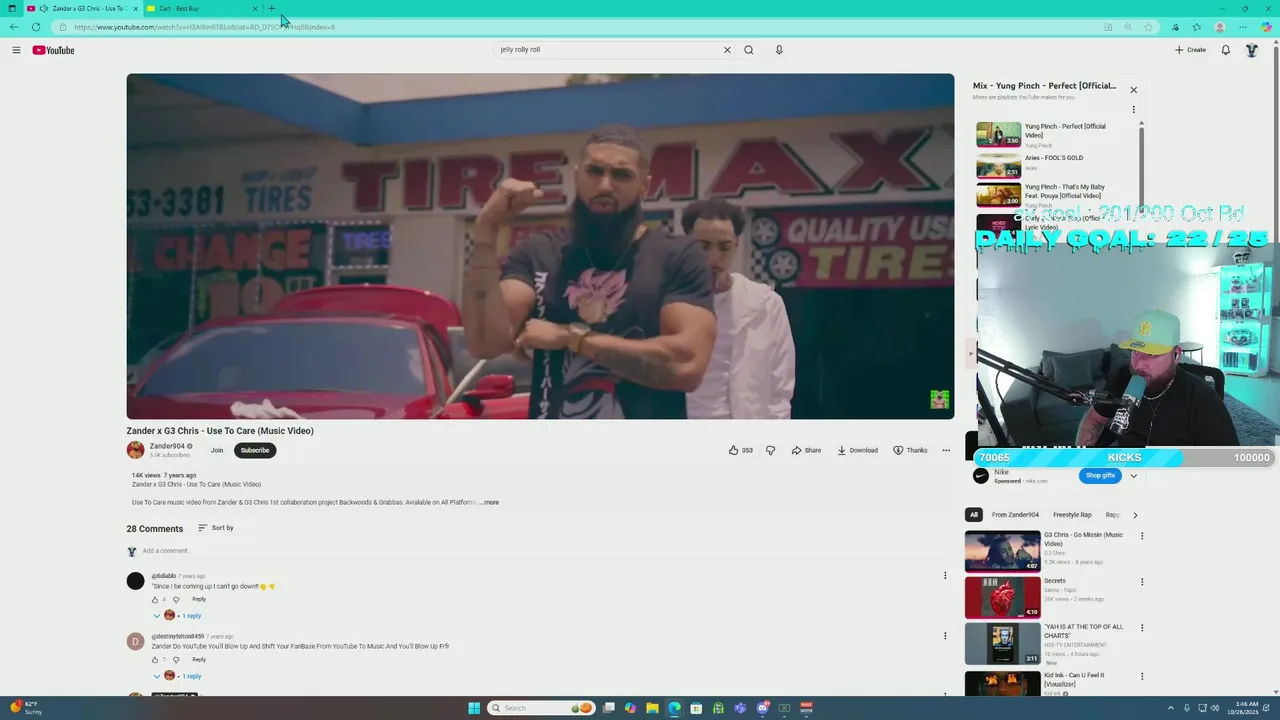Reply to the @6diablo comment

point(199,600)
